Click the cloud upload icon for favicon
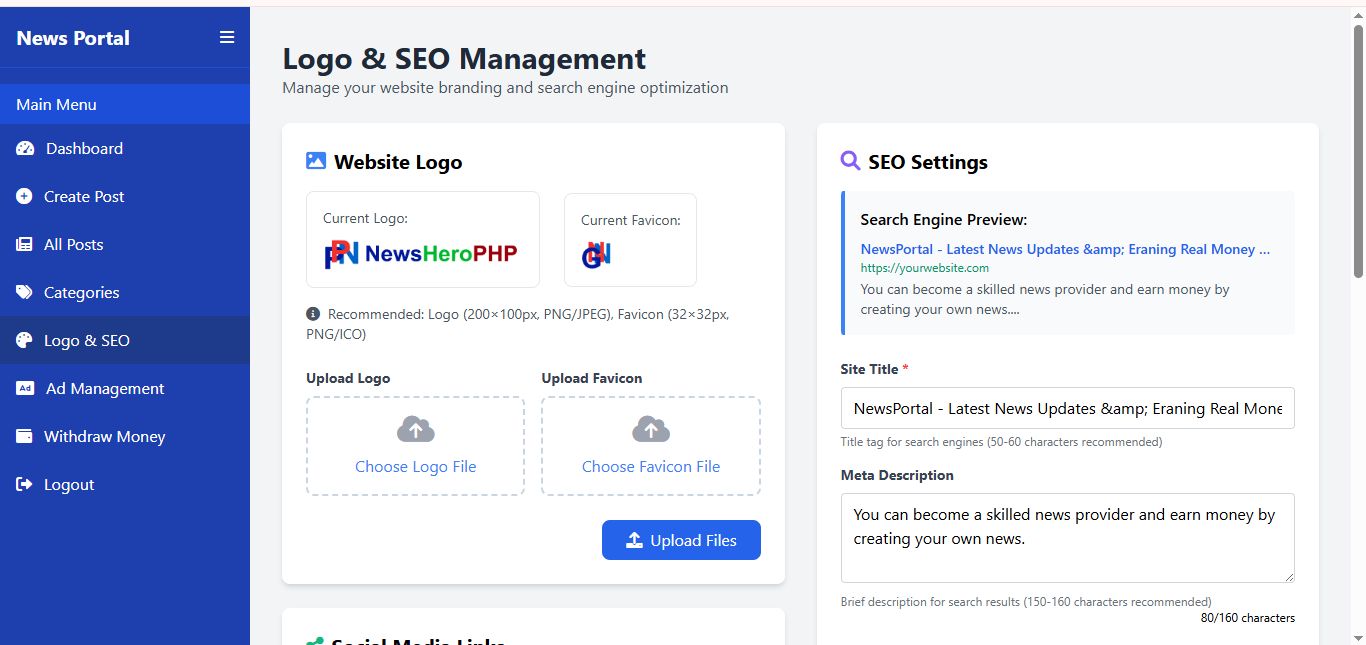 click(651, 430)
